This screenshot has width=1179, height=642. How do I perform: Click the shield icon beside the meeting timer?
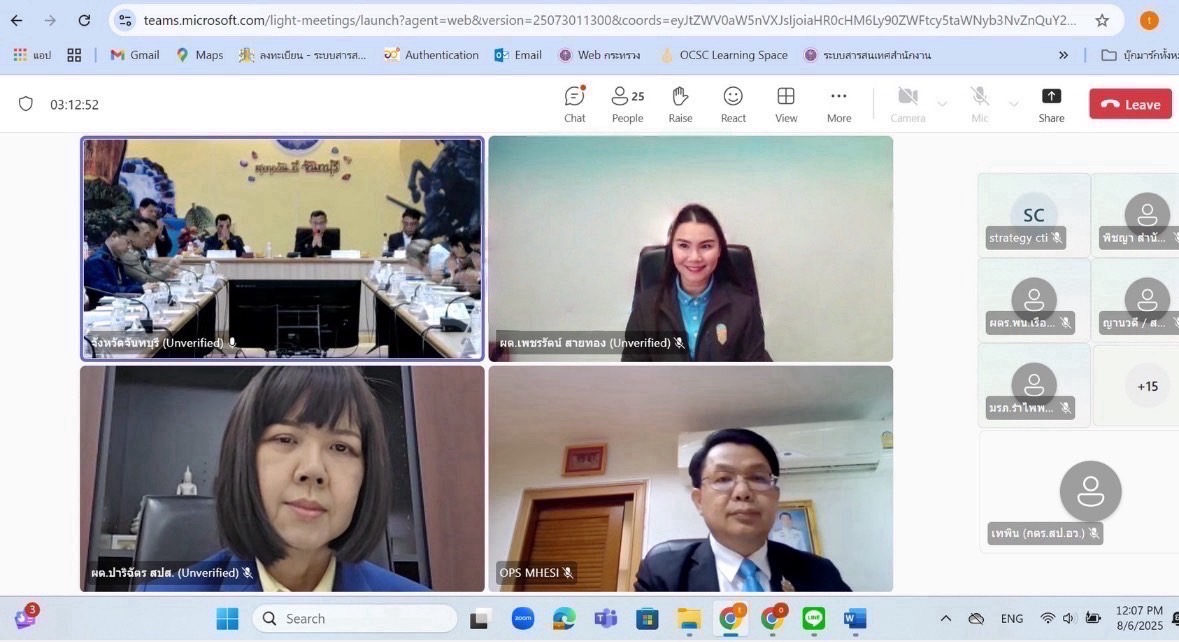(x=26, y=104)
